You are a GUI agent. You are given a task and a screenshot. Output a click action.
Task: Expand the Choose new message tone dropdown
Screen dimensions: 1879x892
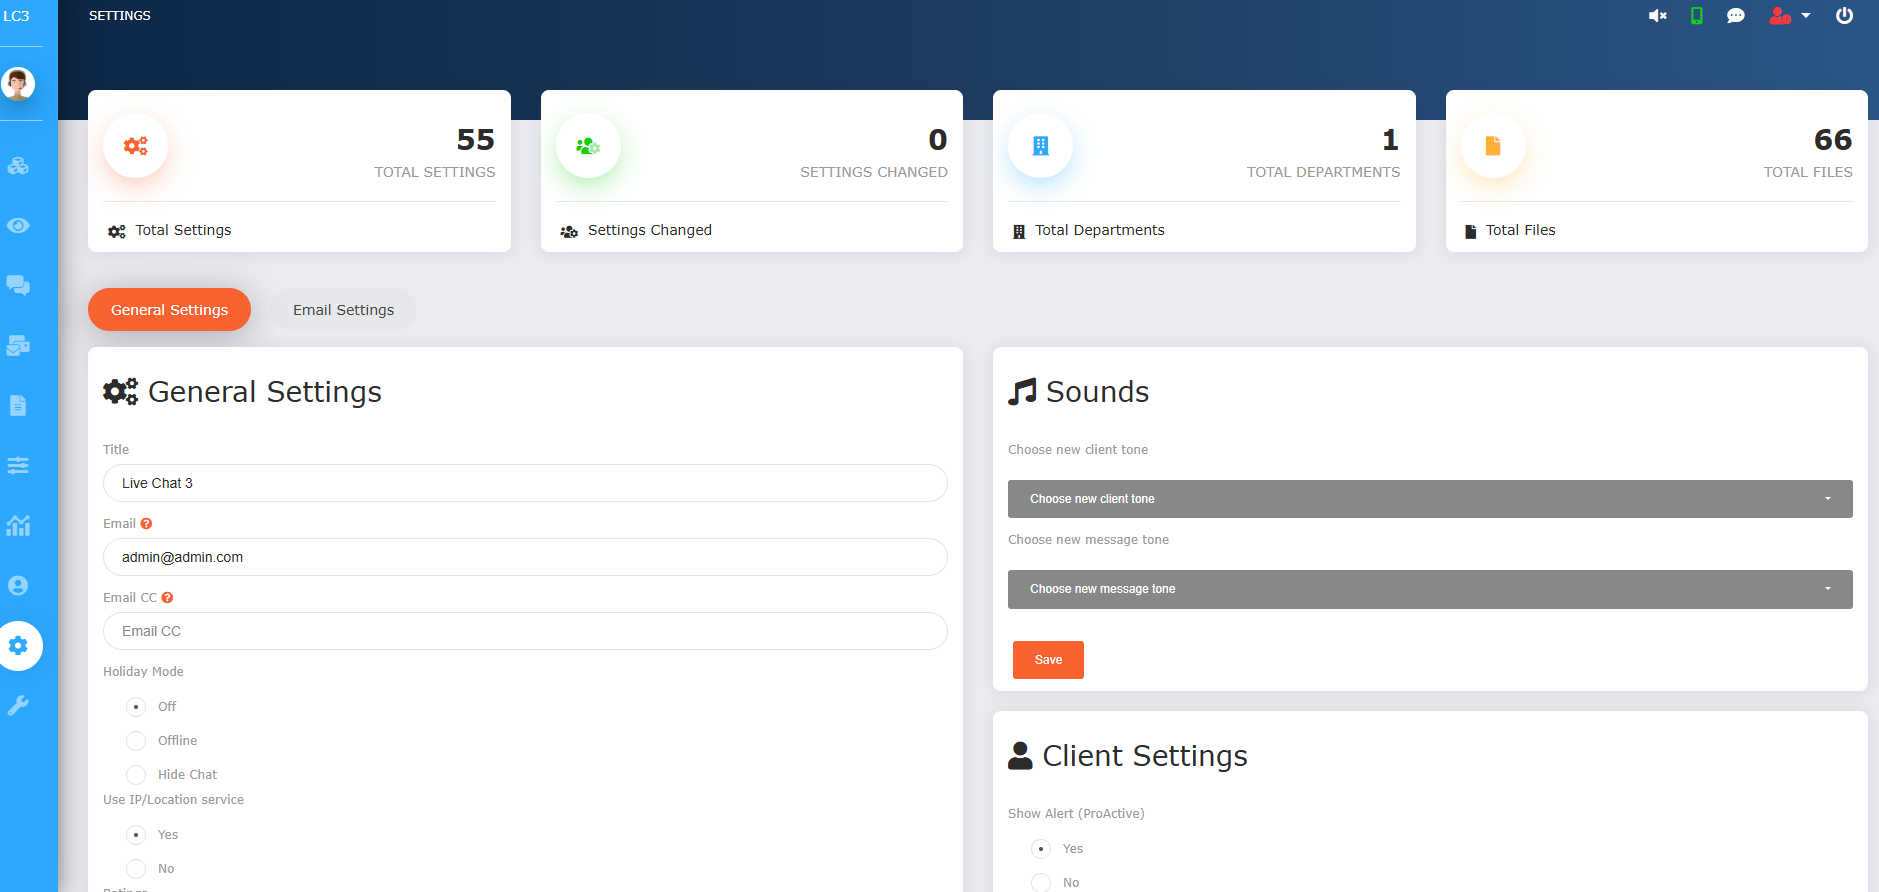(1429, 589)
